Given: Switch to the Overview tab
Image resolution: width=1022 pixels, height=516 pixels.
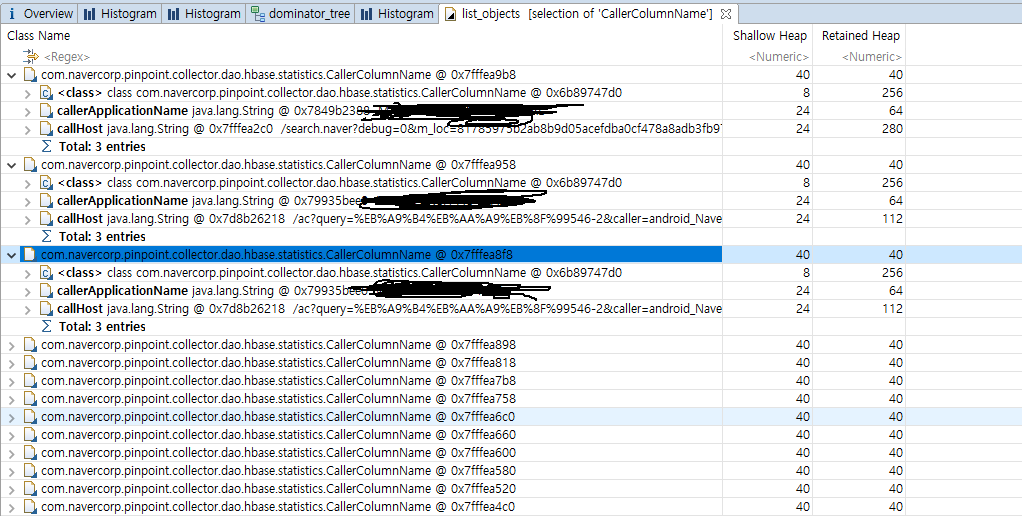Looking at the screenshot, I should pyautogui.click(x=39, y=13).
